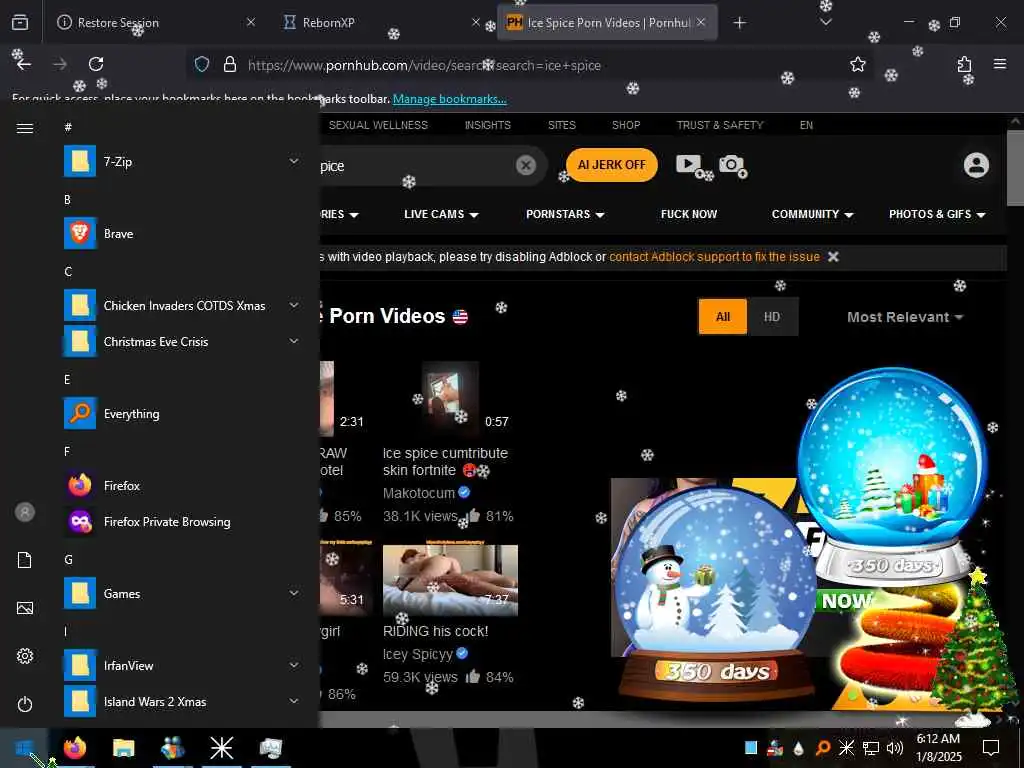Viewport: 1024px width, 768px height.
Task: Open the Community dropdown menu
Action: point(812,214)
